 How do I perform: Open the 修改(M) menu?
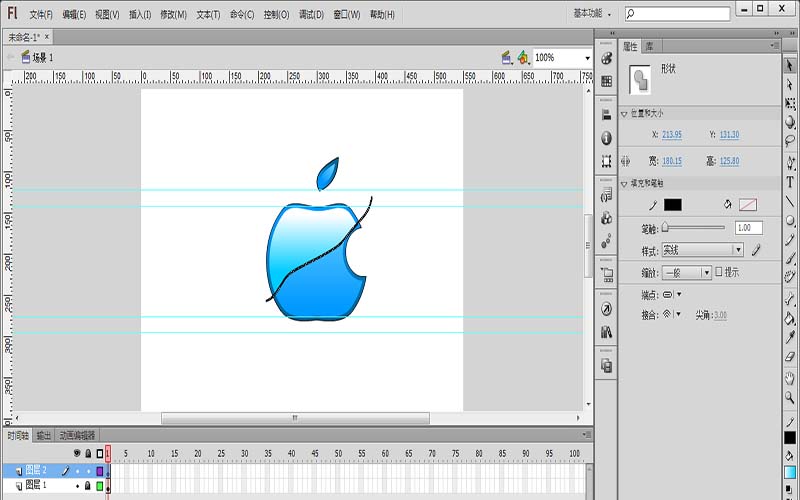pos(173,15)
